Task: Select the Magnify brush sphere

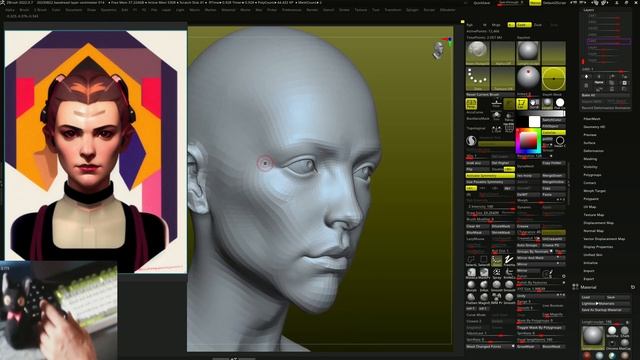Action: 484,298
